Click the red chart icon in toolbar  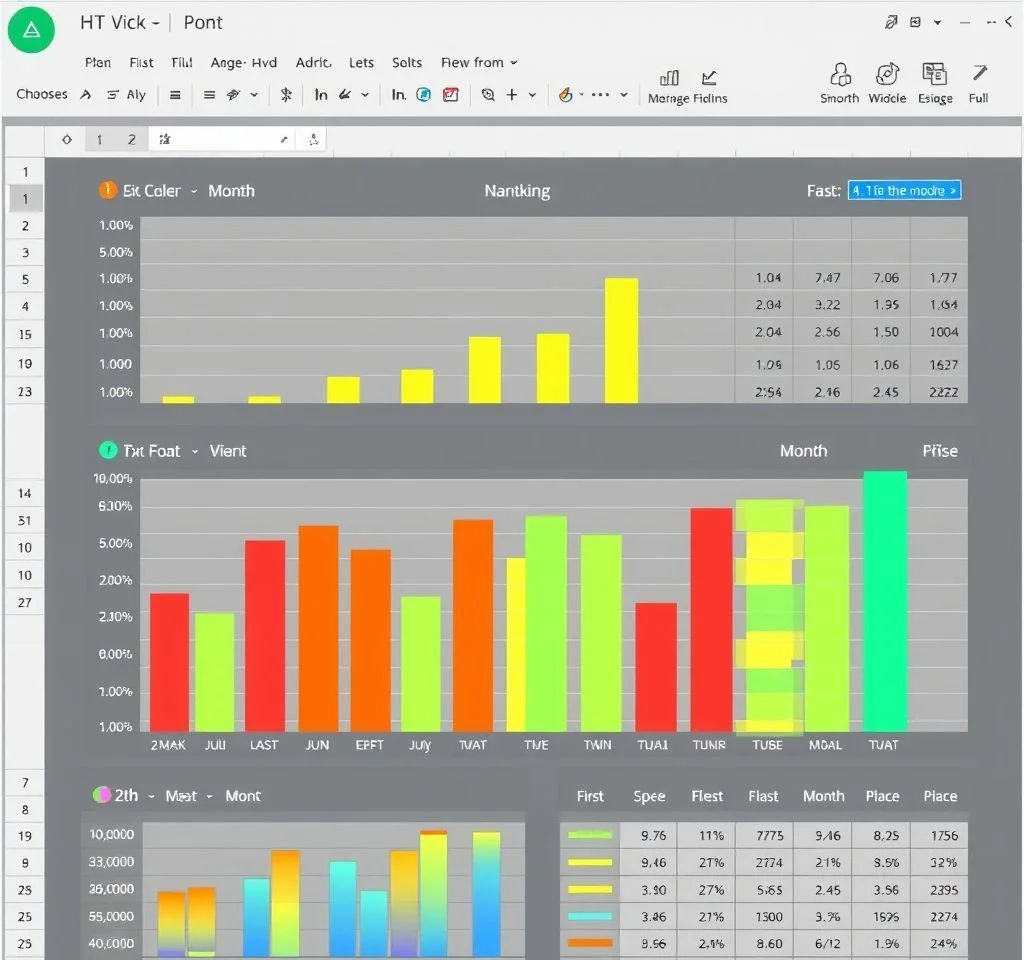[x=451, y=95]
